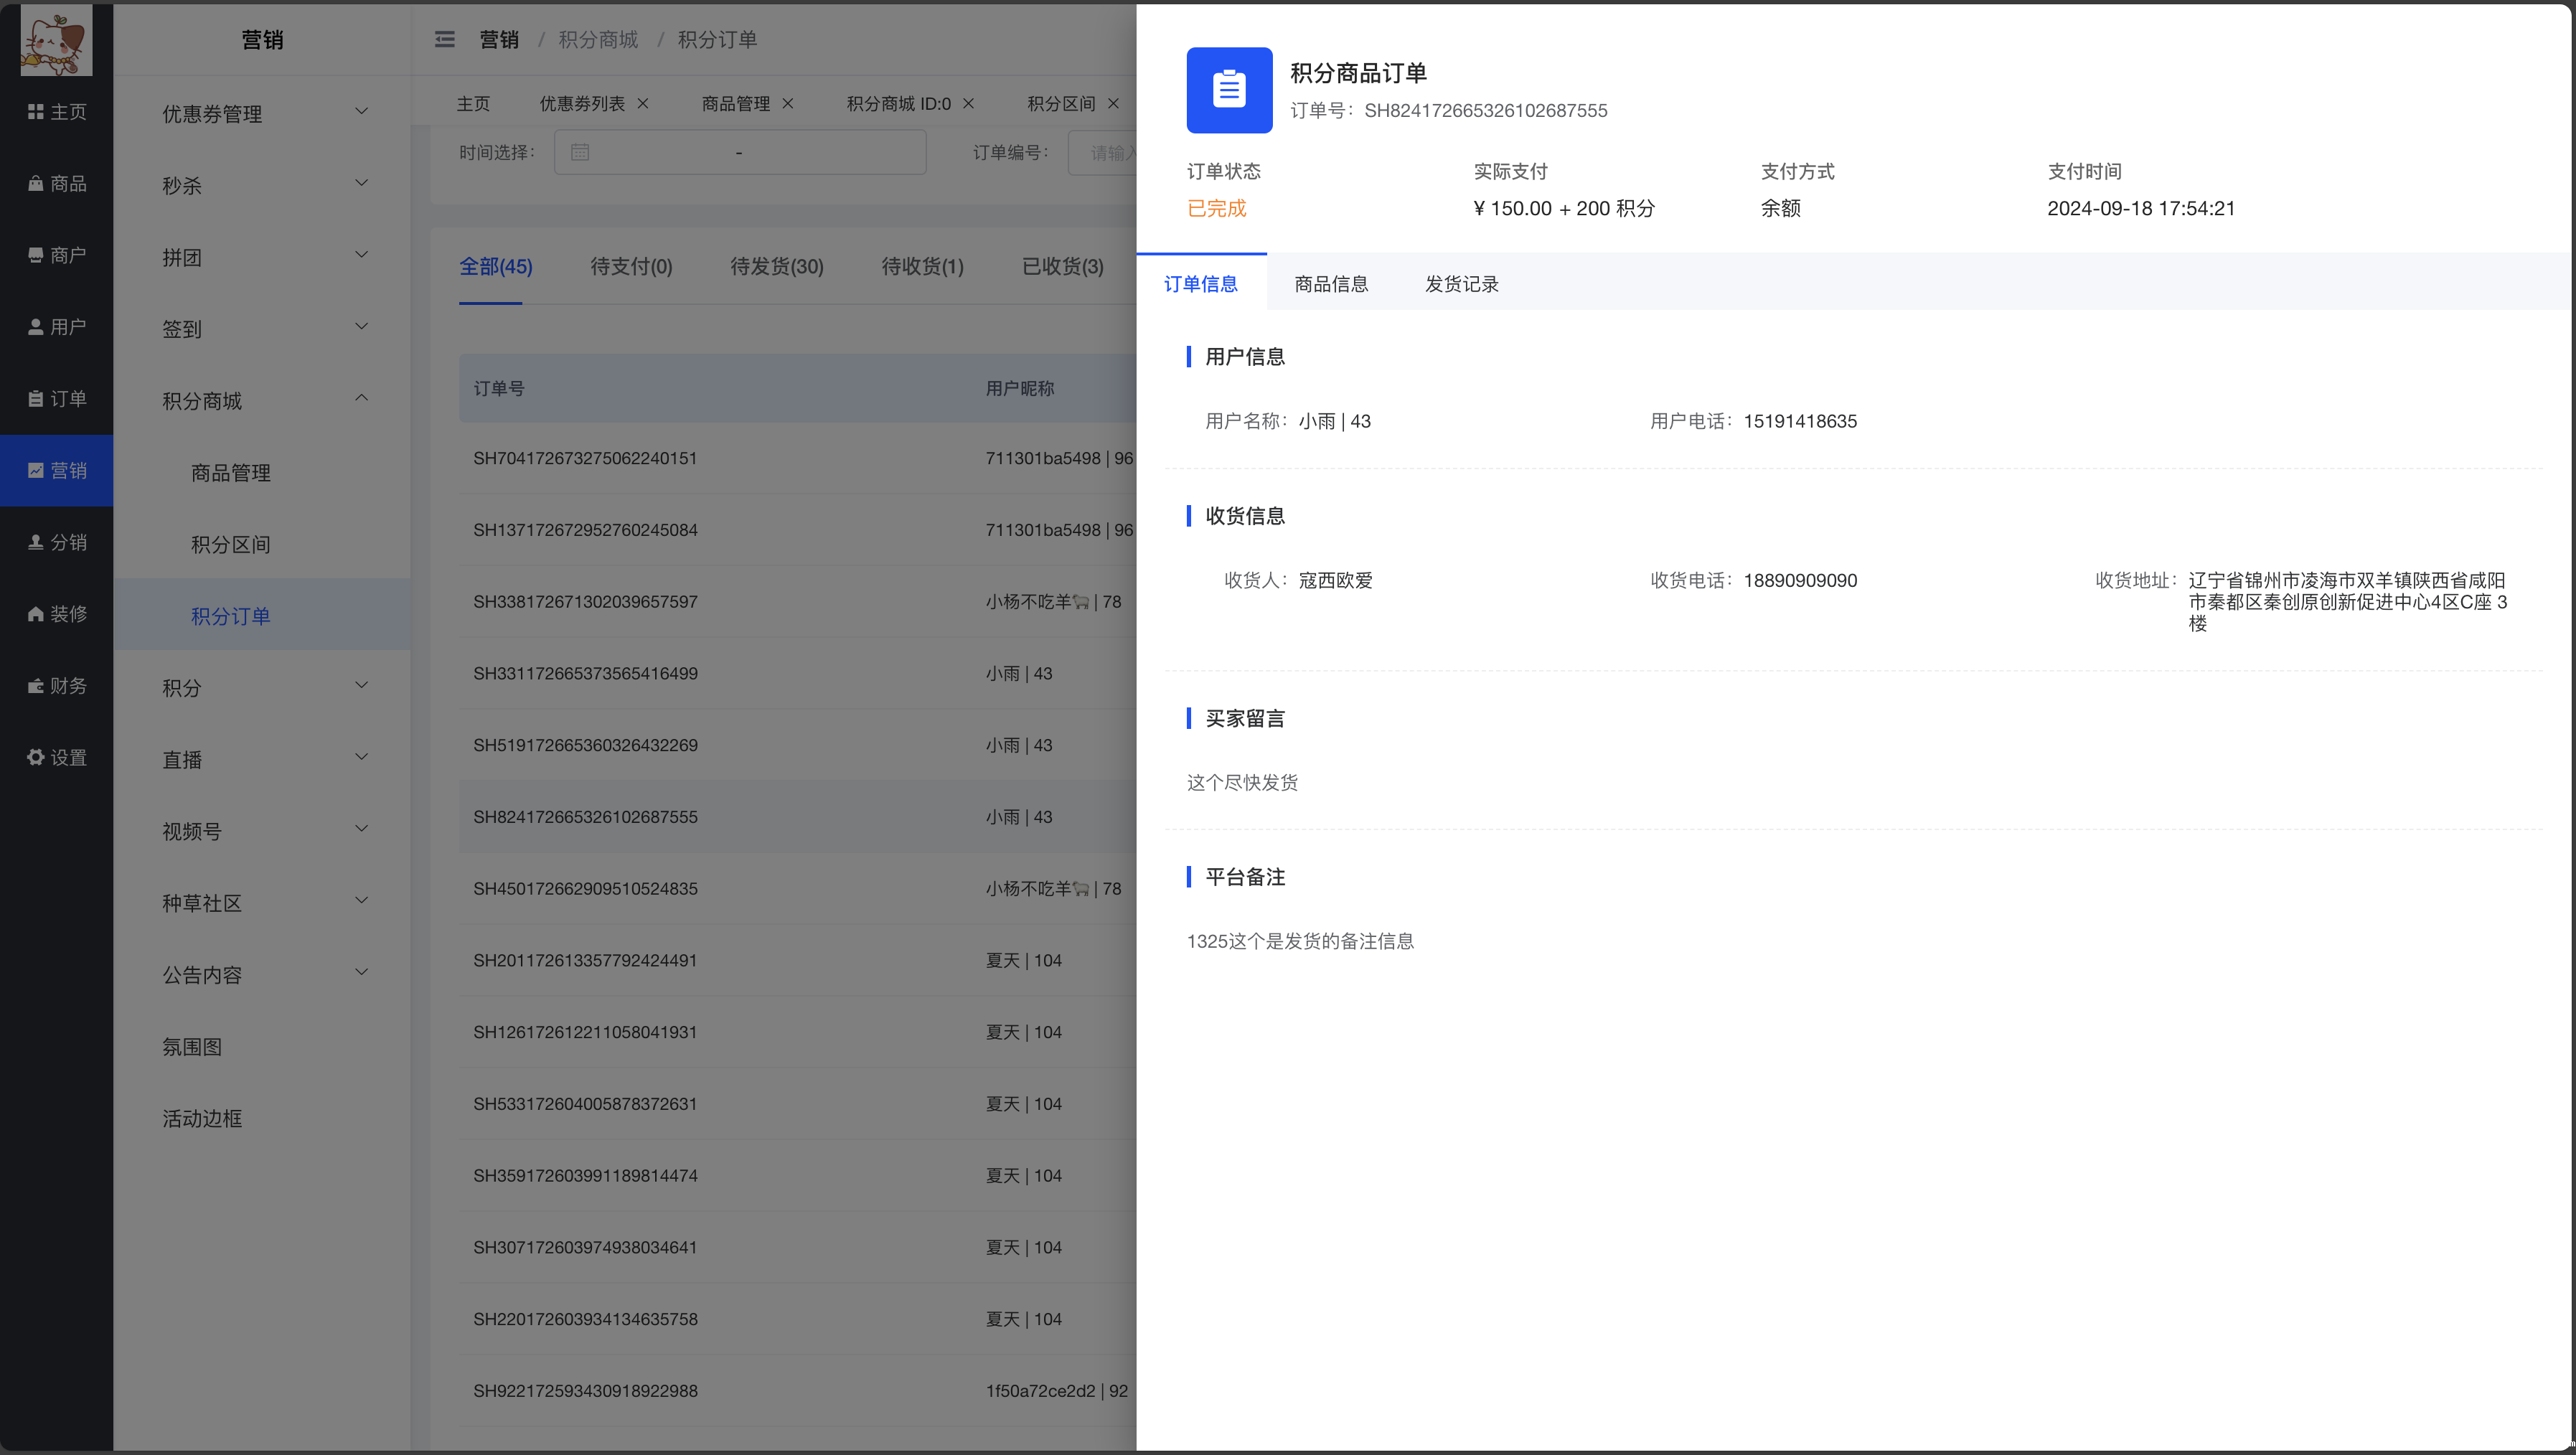The height and width of the screenshot is (1455, 2576).
Task: Go to 用户 sidebar section
Action: [57, 327]
